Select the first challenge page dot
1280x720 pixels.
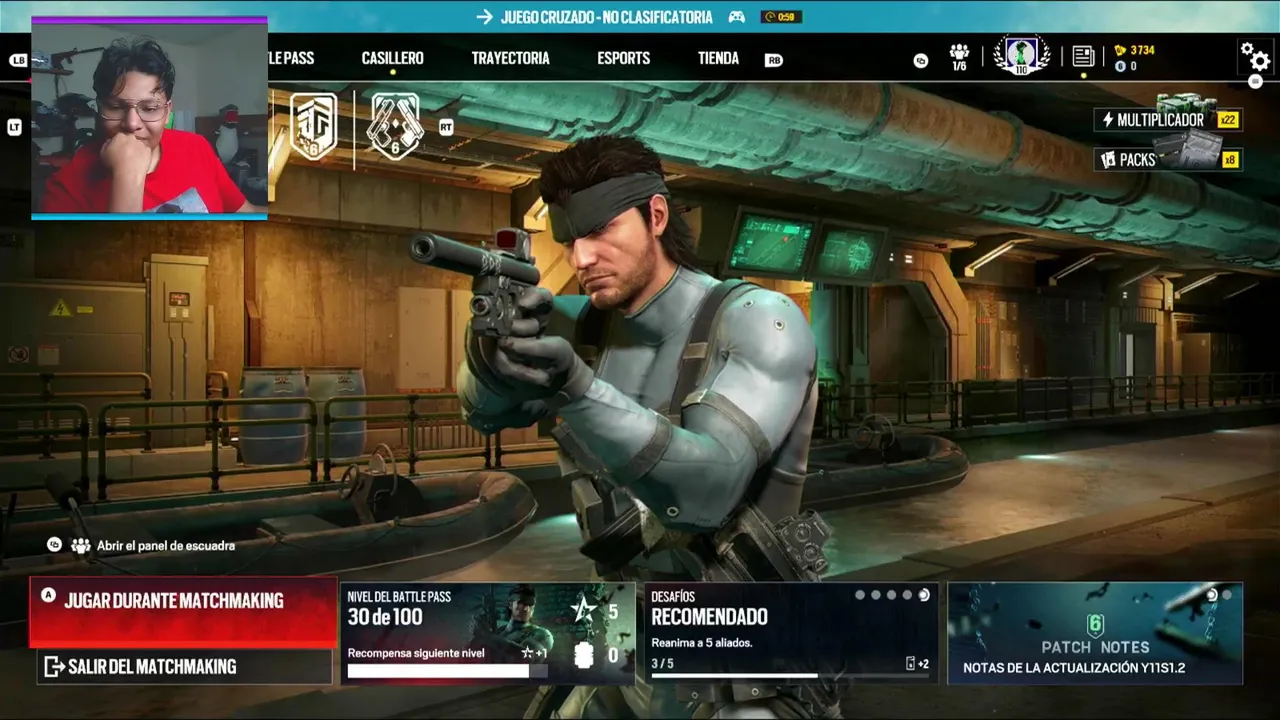pos(860,595)
